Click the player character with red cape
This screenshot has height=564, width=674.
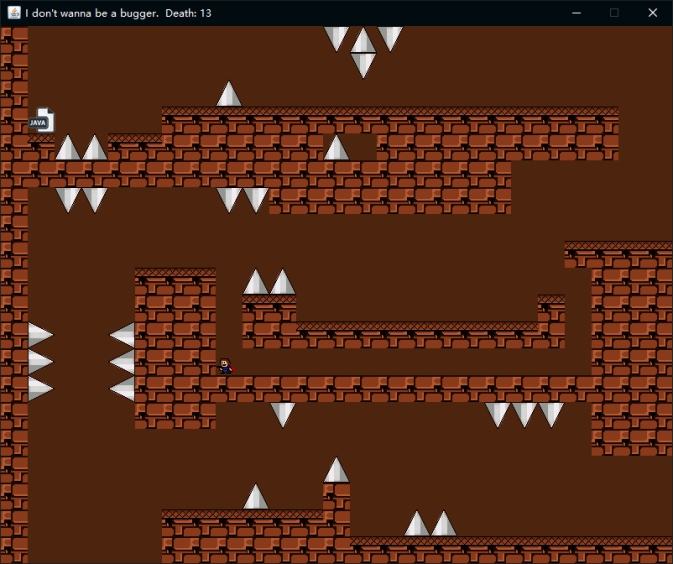click(x=226, y=366)
